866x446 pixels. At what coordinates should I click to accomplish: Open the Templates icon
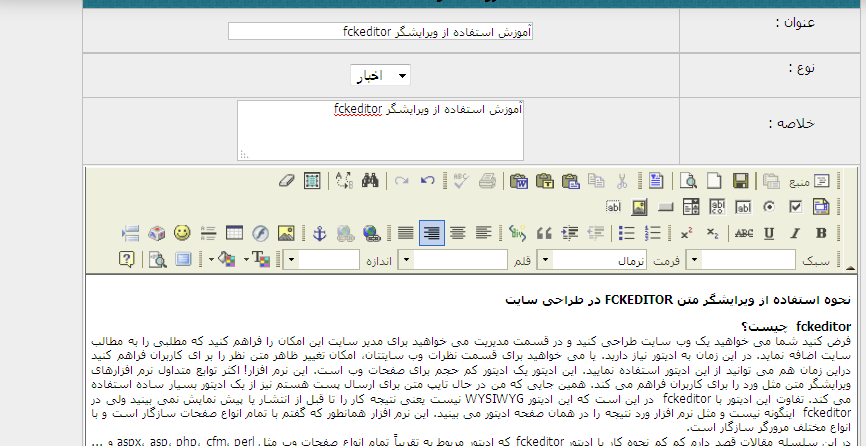[656, 180]
